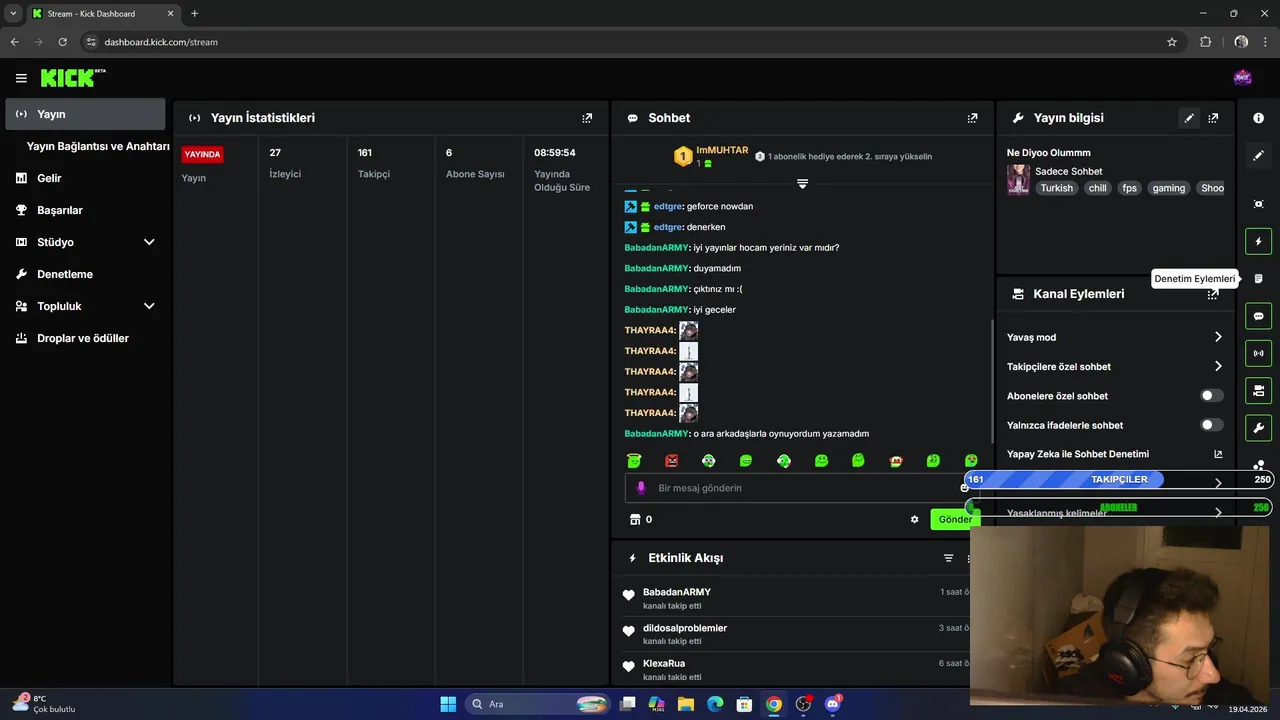
Task: Open Yavaş mod settings chevron
Action: (x=1218, y=337)
